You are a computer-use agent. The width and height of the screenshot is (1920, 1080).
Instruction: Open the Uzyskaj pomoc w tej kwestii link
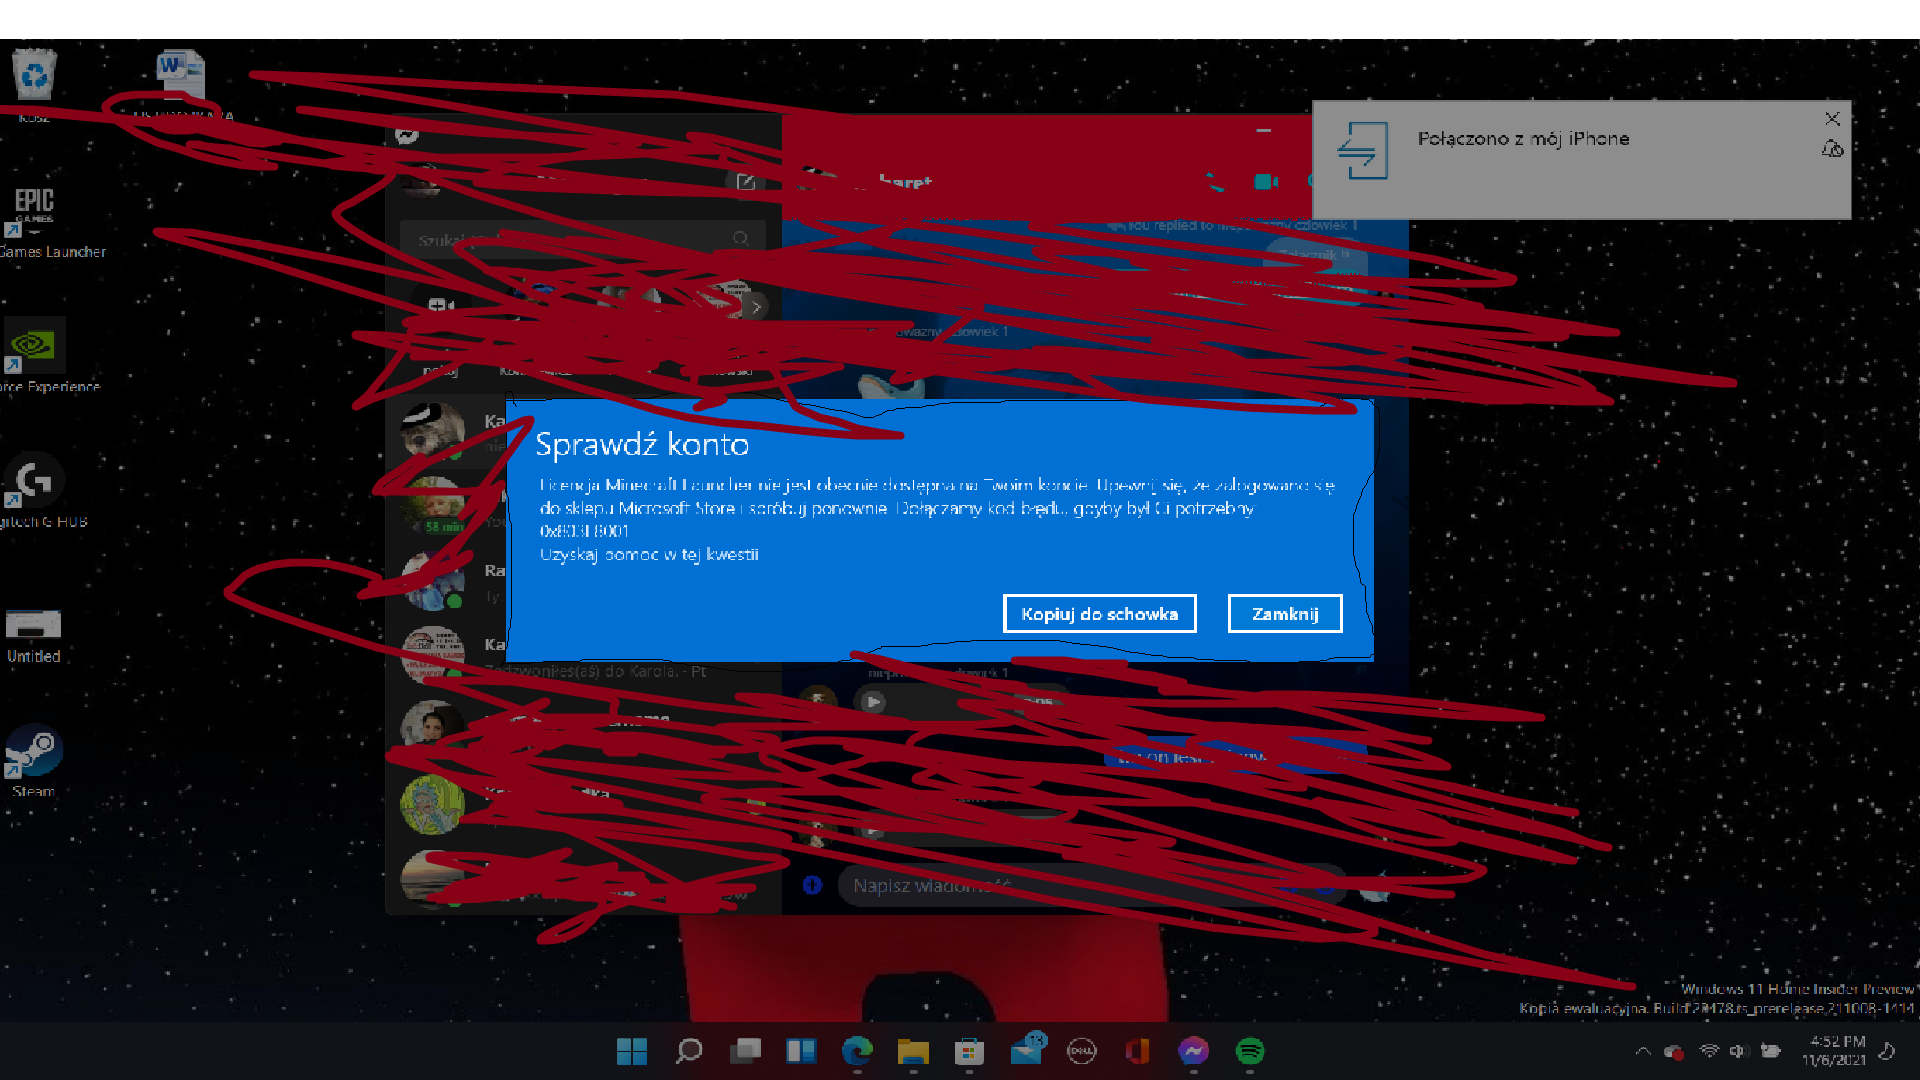(x=649, y=554)
